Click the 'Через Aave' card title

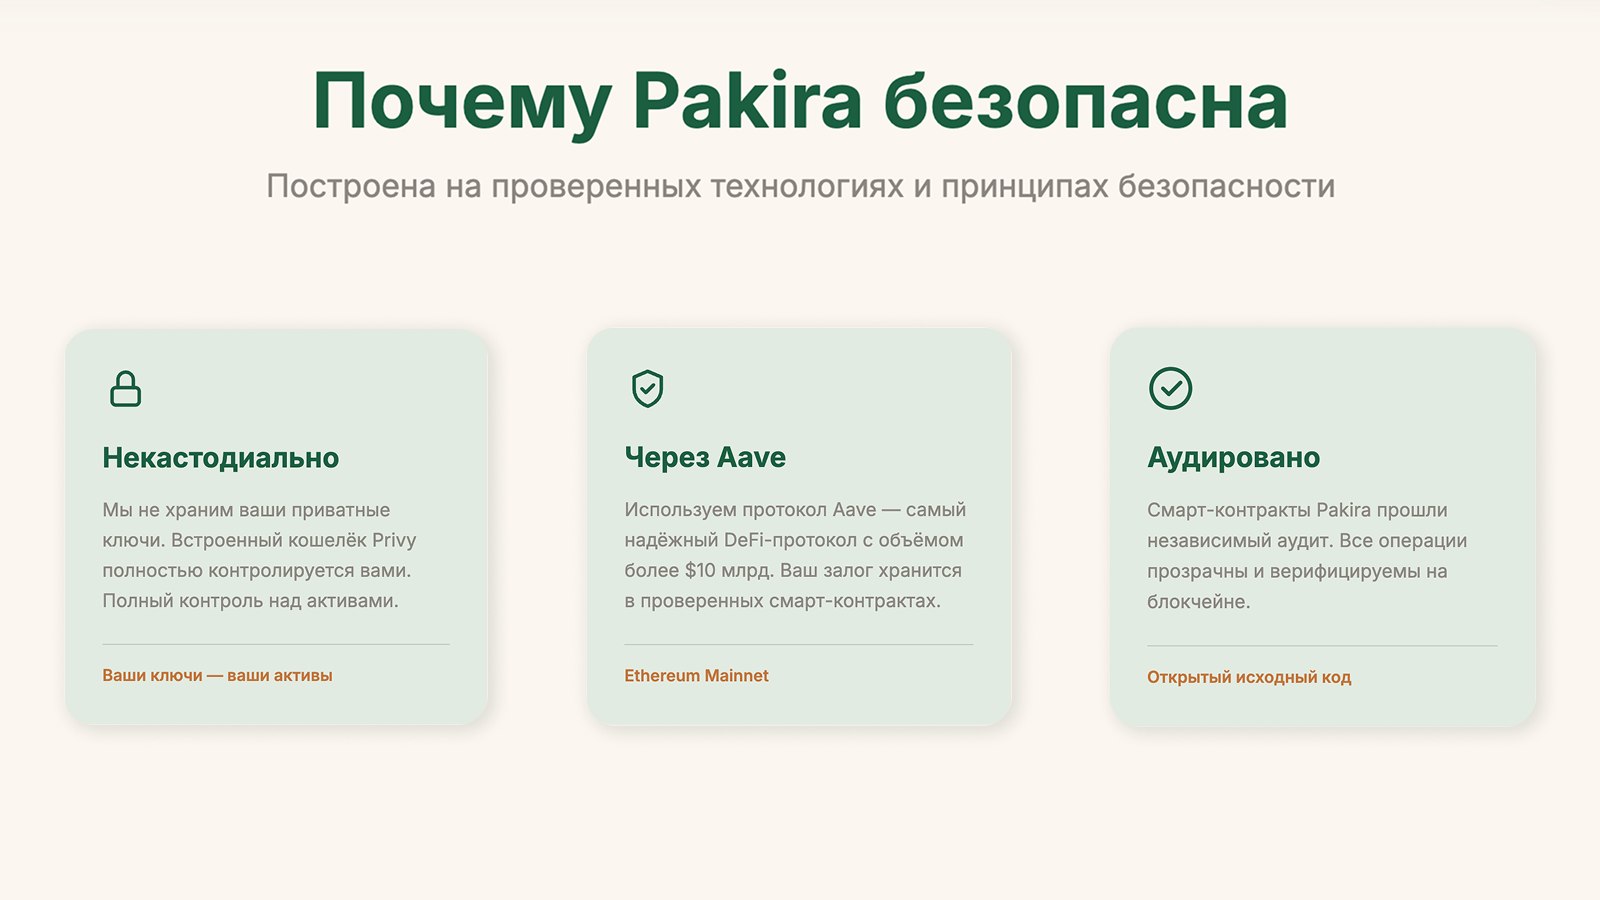click(705, 457)
